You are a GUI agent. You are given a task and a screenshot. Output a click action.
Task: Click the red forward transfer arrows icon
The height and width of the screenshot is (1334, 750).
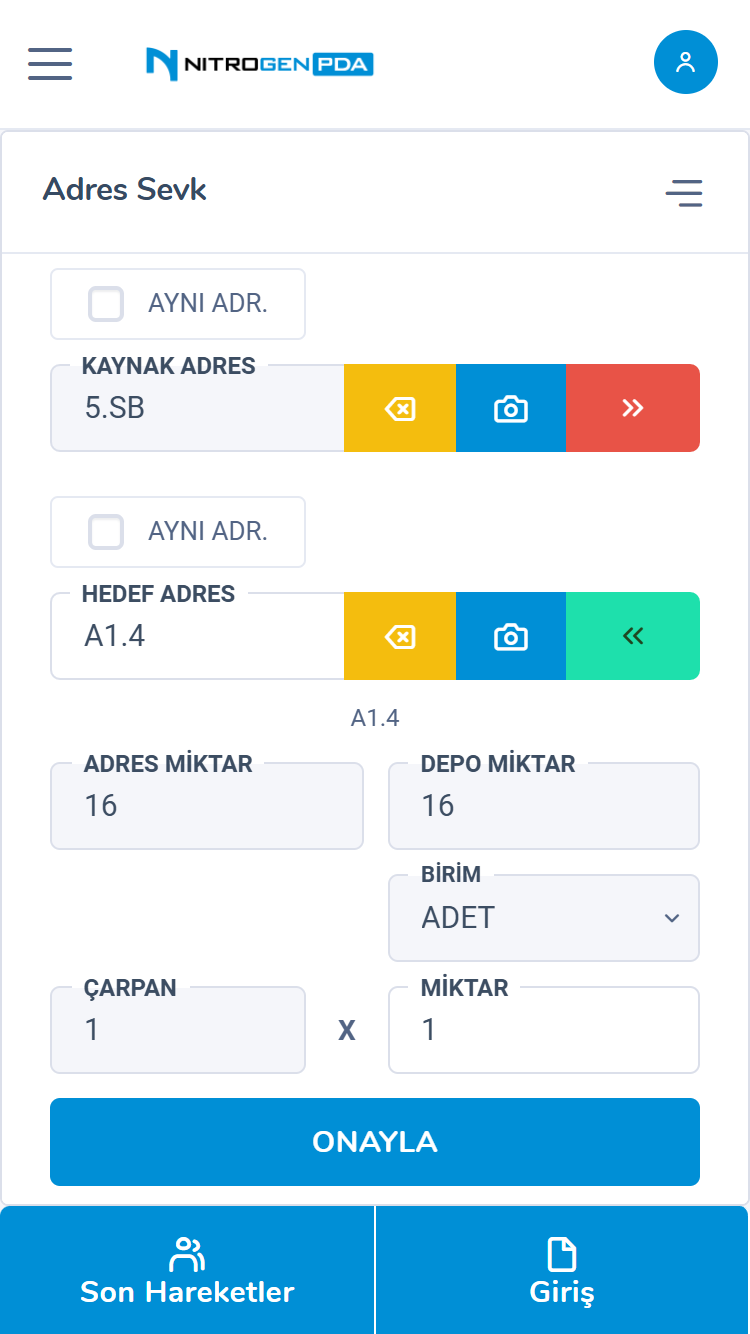(633, 408)
